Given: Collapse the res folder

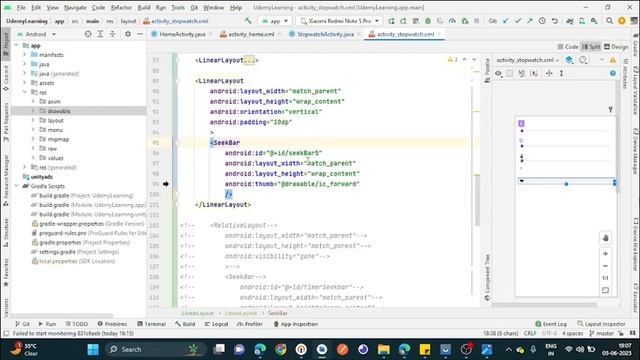Looking at the screenshot, I should coord(24,92).
